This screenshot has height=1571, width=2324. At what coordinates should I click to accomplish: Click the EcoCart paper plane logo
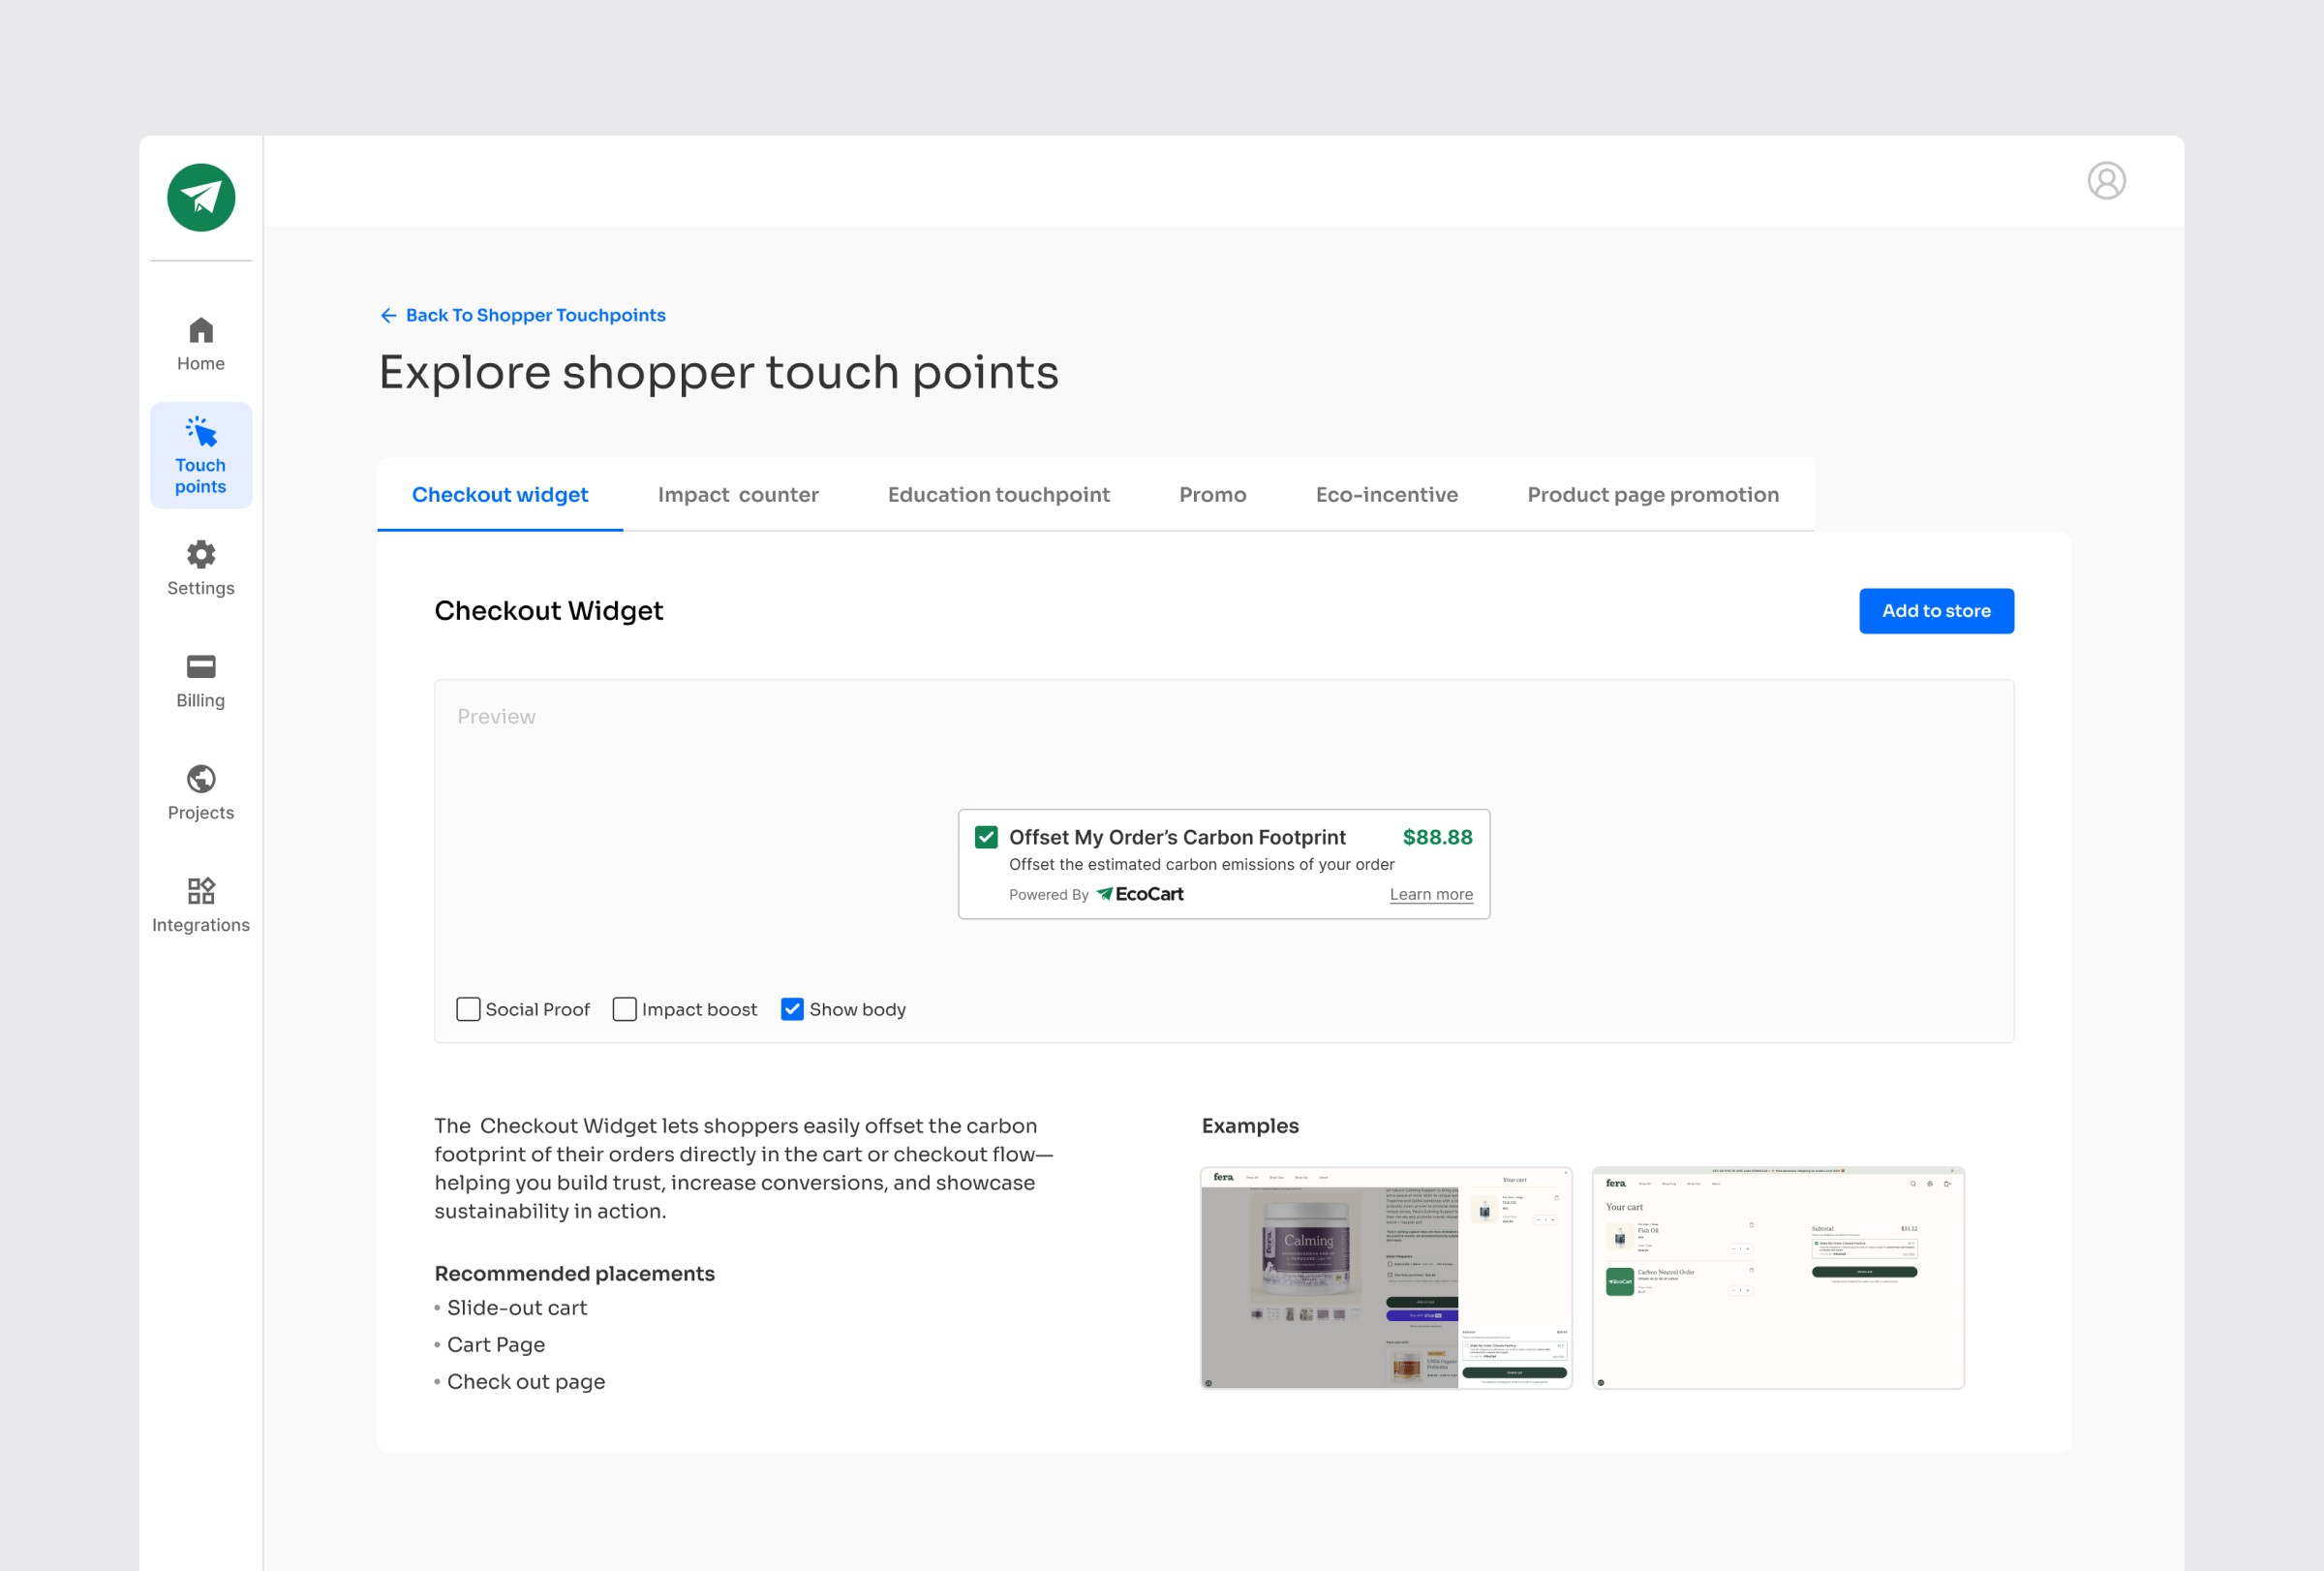[201, 197]
